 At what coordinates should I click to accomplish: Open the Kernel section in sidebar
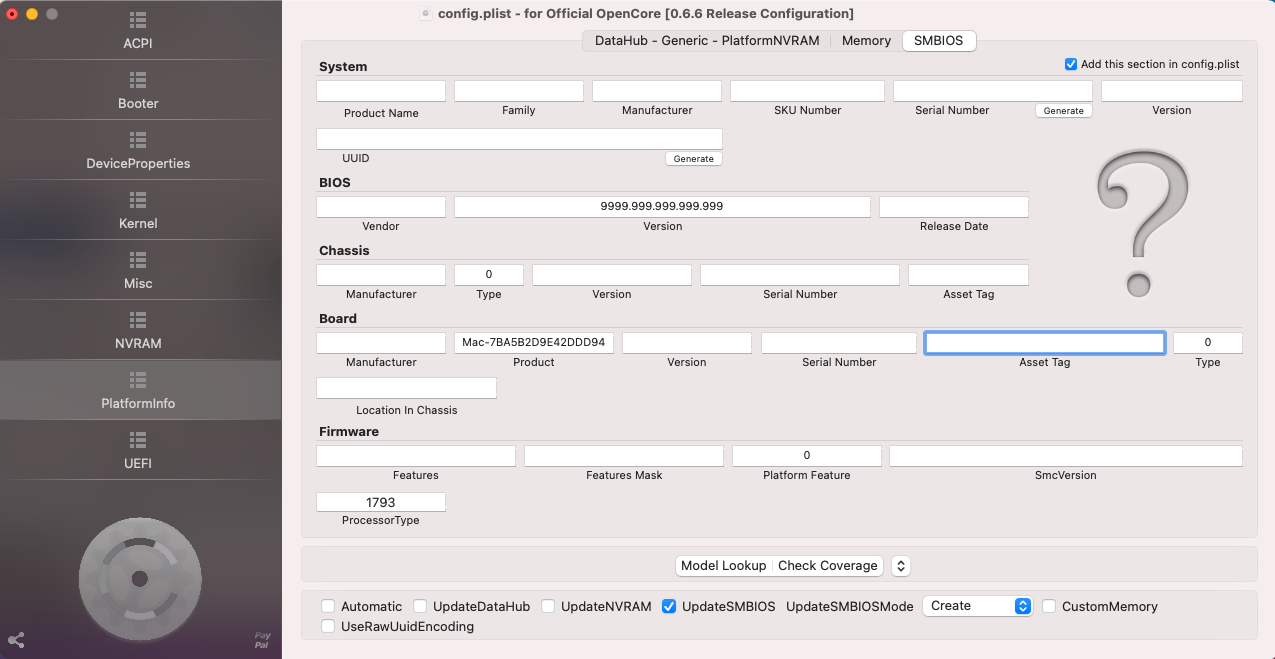pyautogui.click(x=140, y=210)
